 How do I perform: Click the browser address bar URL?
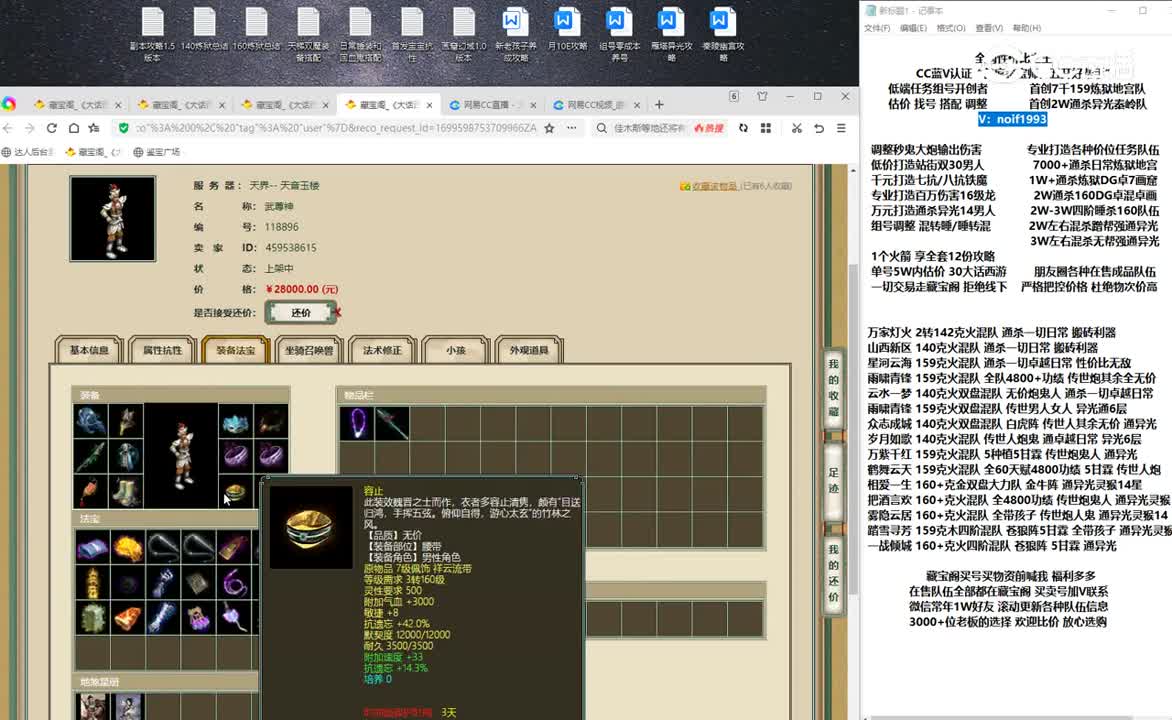[x=335, y=128]
